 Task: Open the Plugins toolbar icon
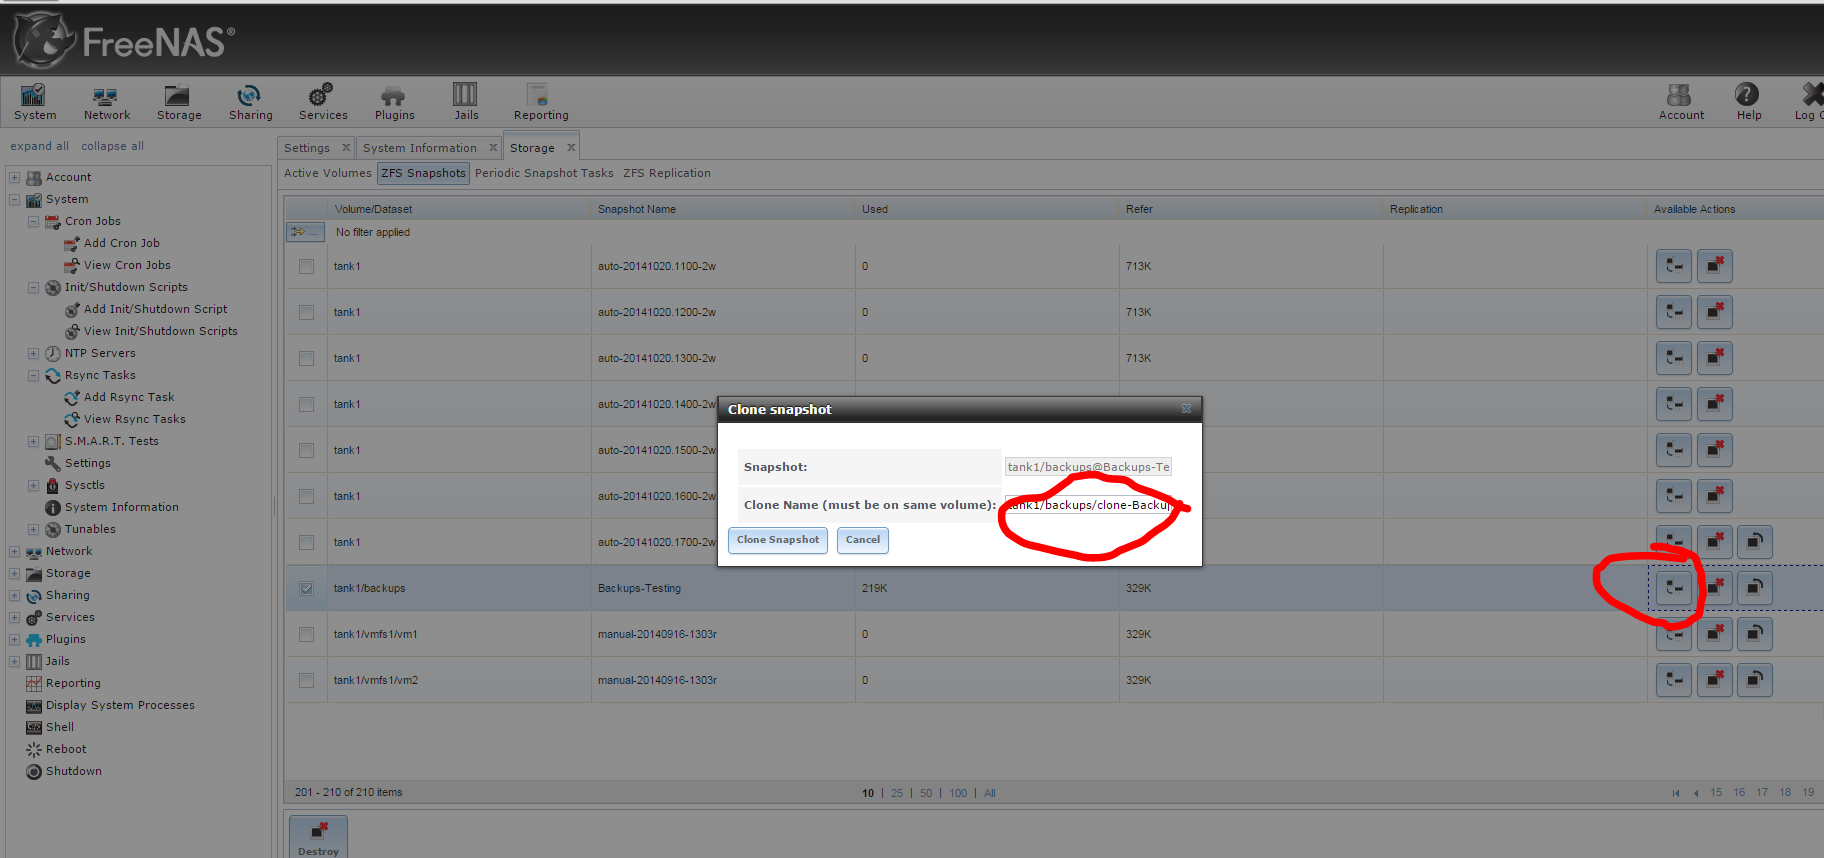394,102
